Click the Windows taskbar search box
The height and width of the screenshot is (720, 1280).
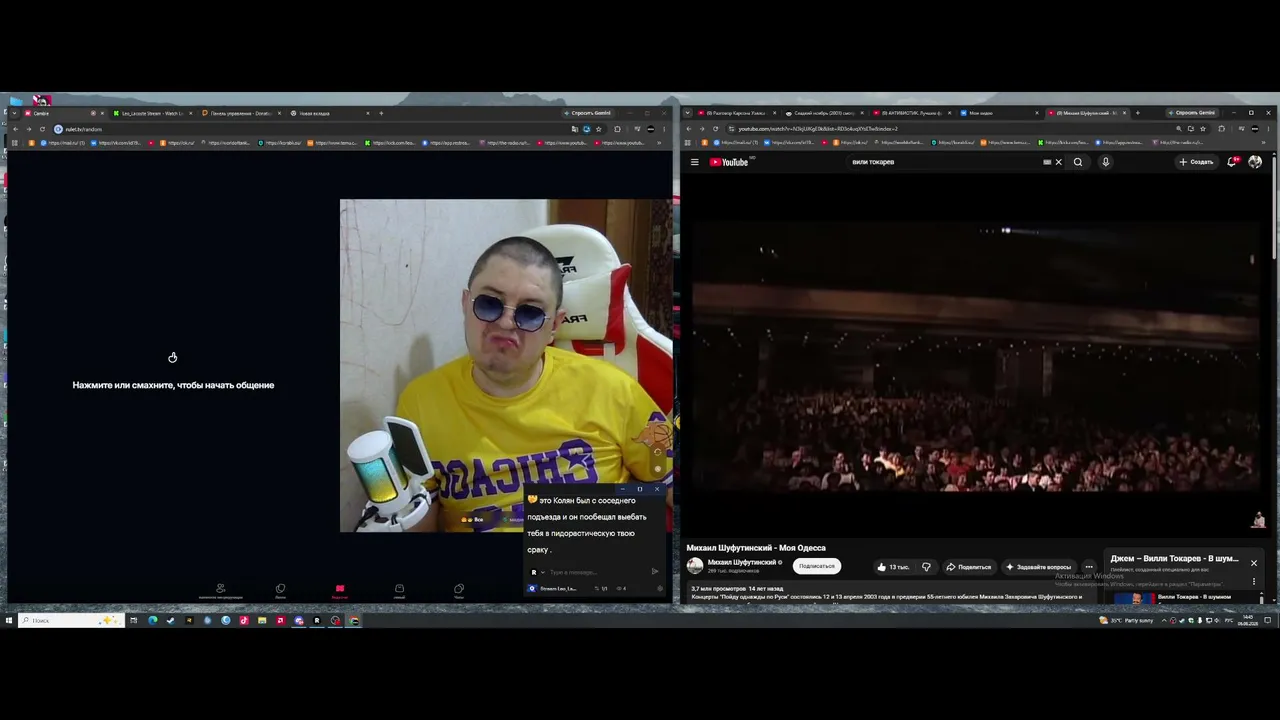coord(71,620)
